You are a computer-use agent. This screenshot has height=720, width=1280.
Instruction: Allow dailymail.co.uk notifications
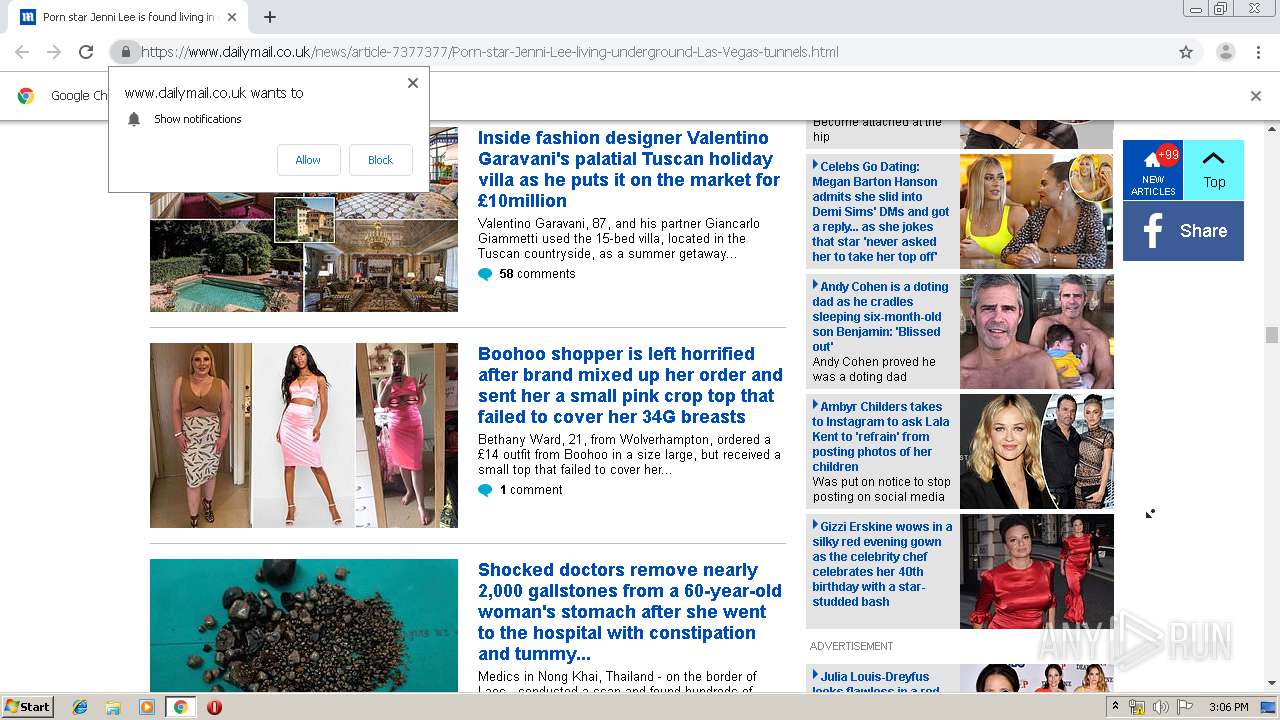click(308, 160)
